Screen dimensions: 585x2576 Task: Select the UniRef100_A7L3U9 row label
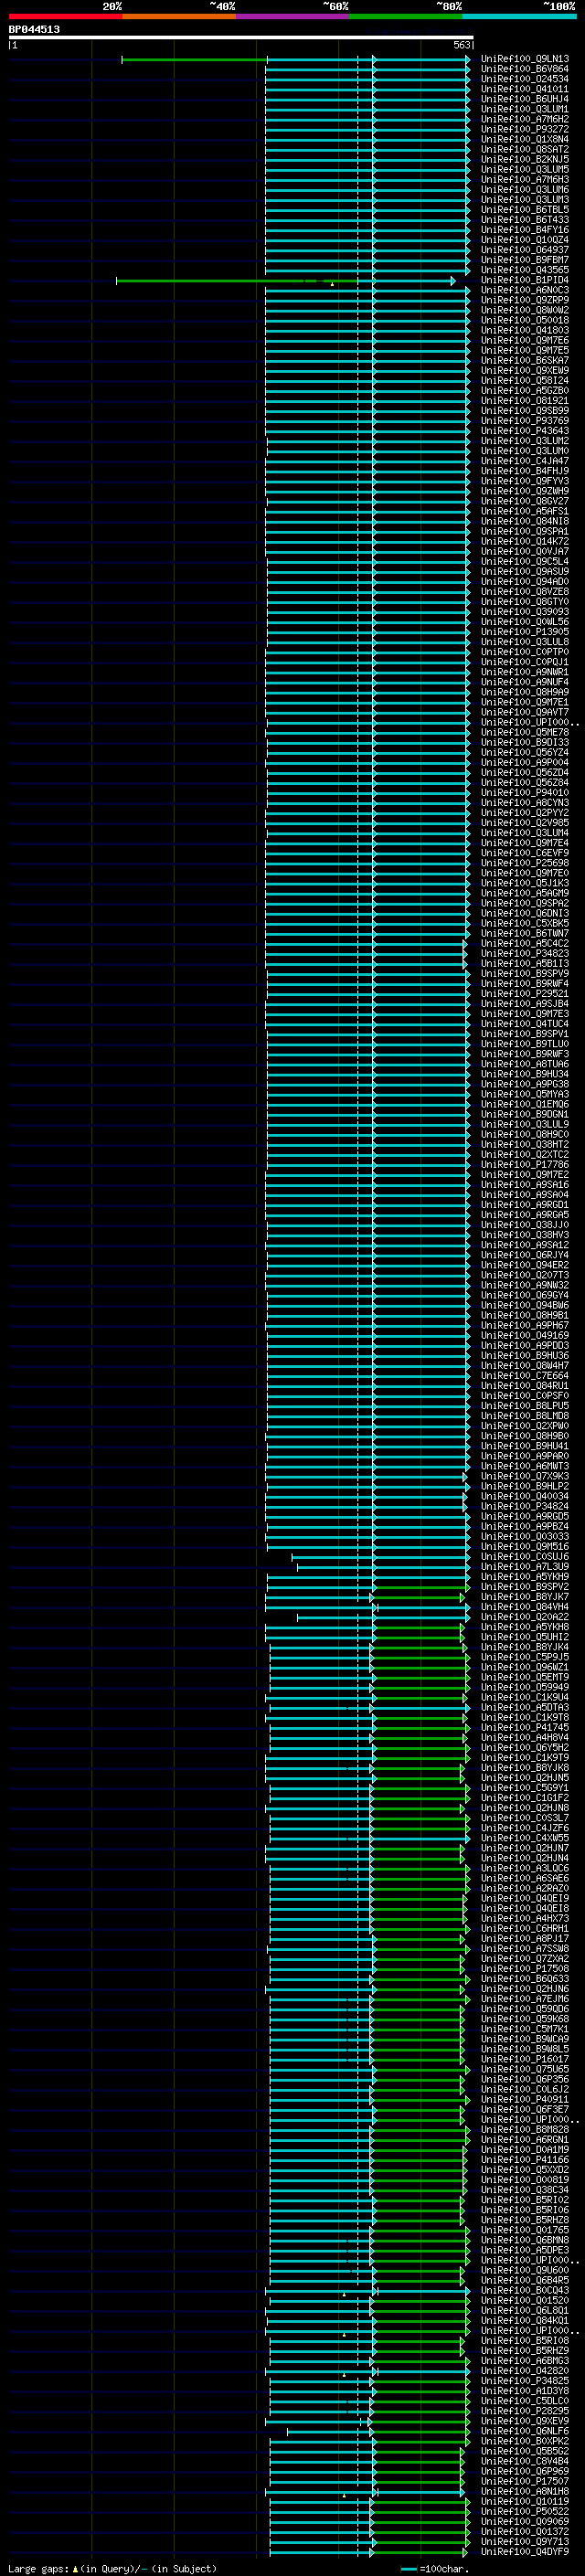pos(524,1567)
